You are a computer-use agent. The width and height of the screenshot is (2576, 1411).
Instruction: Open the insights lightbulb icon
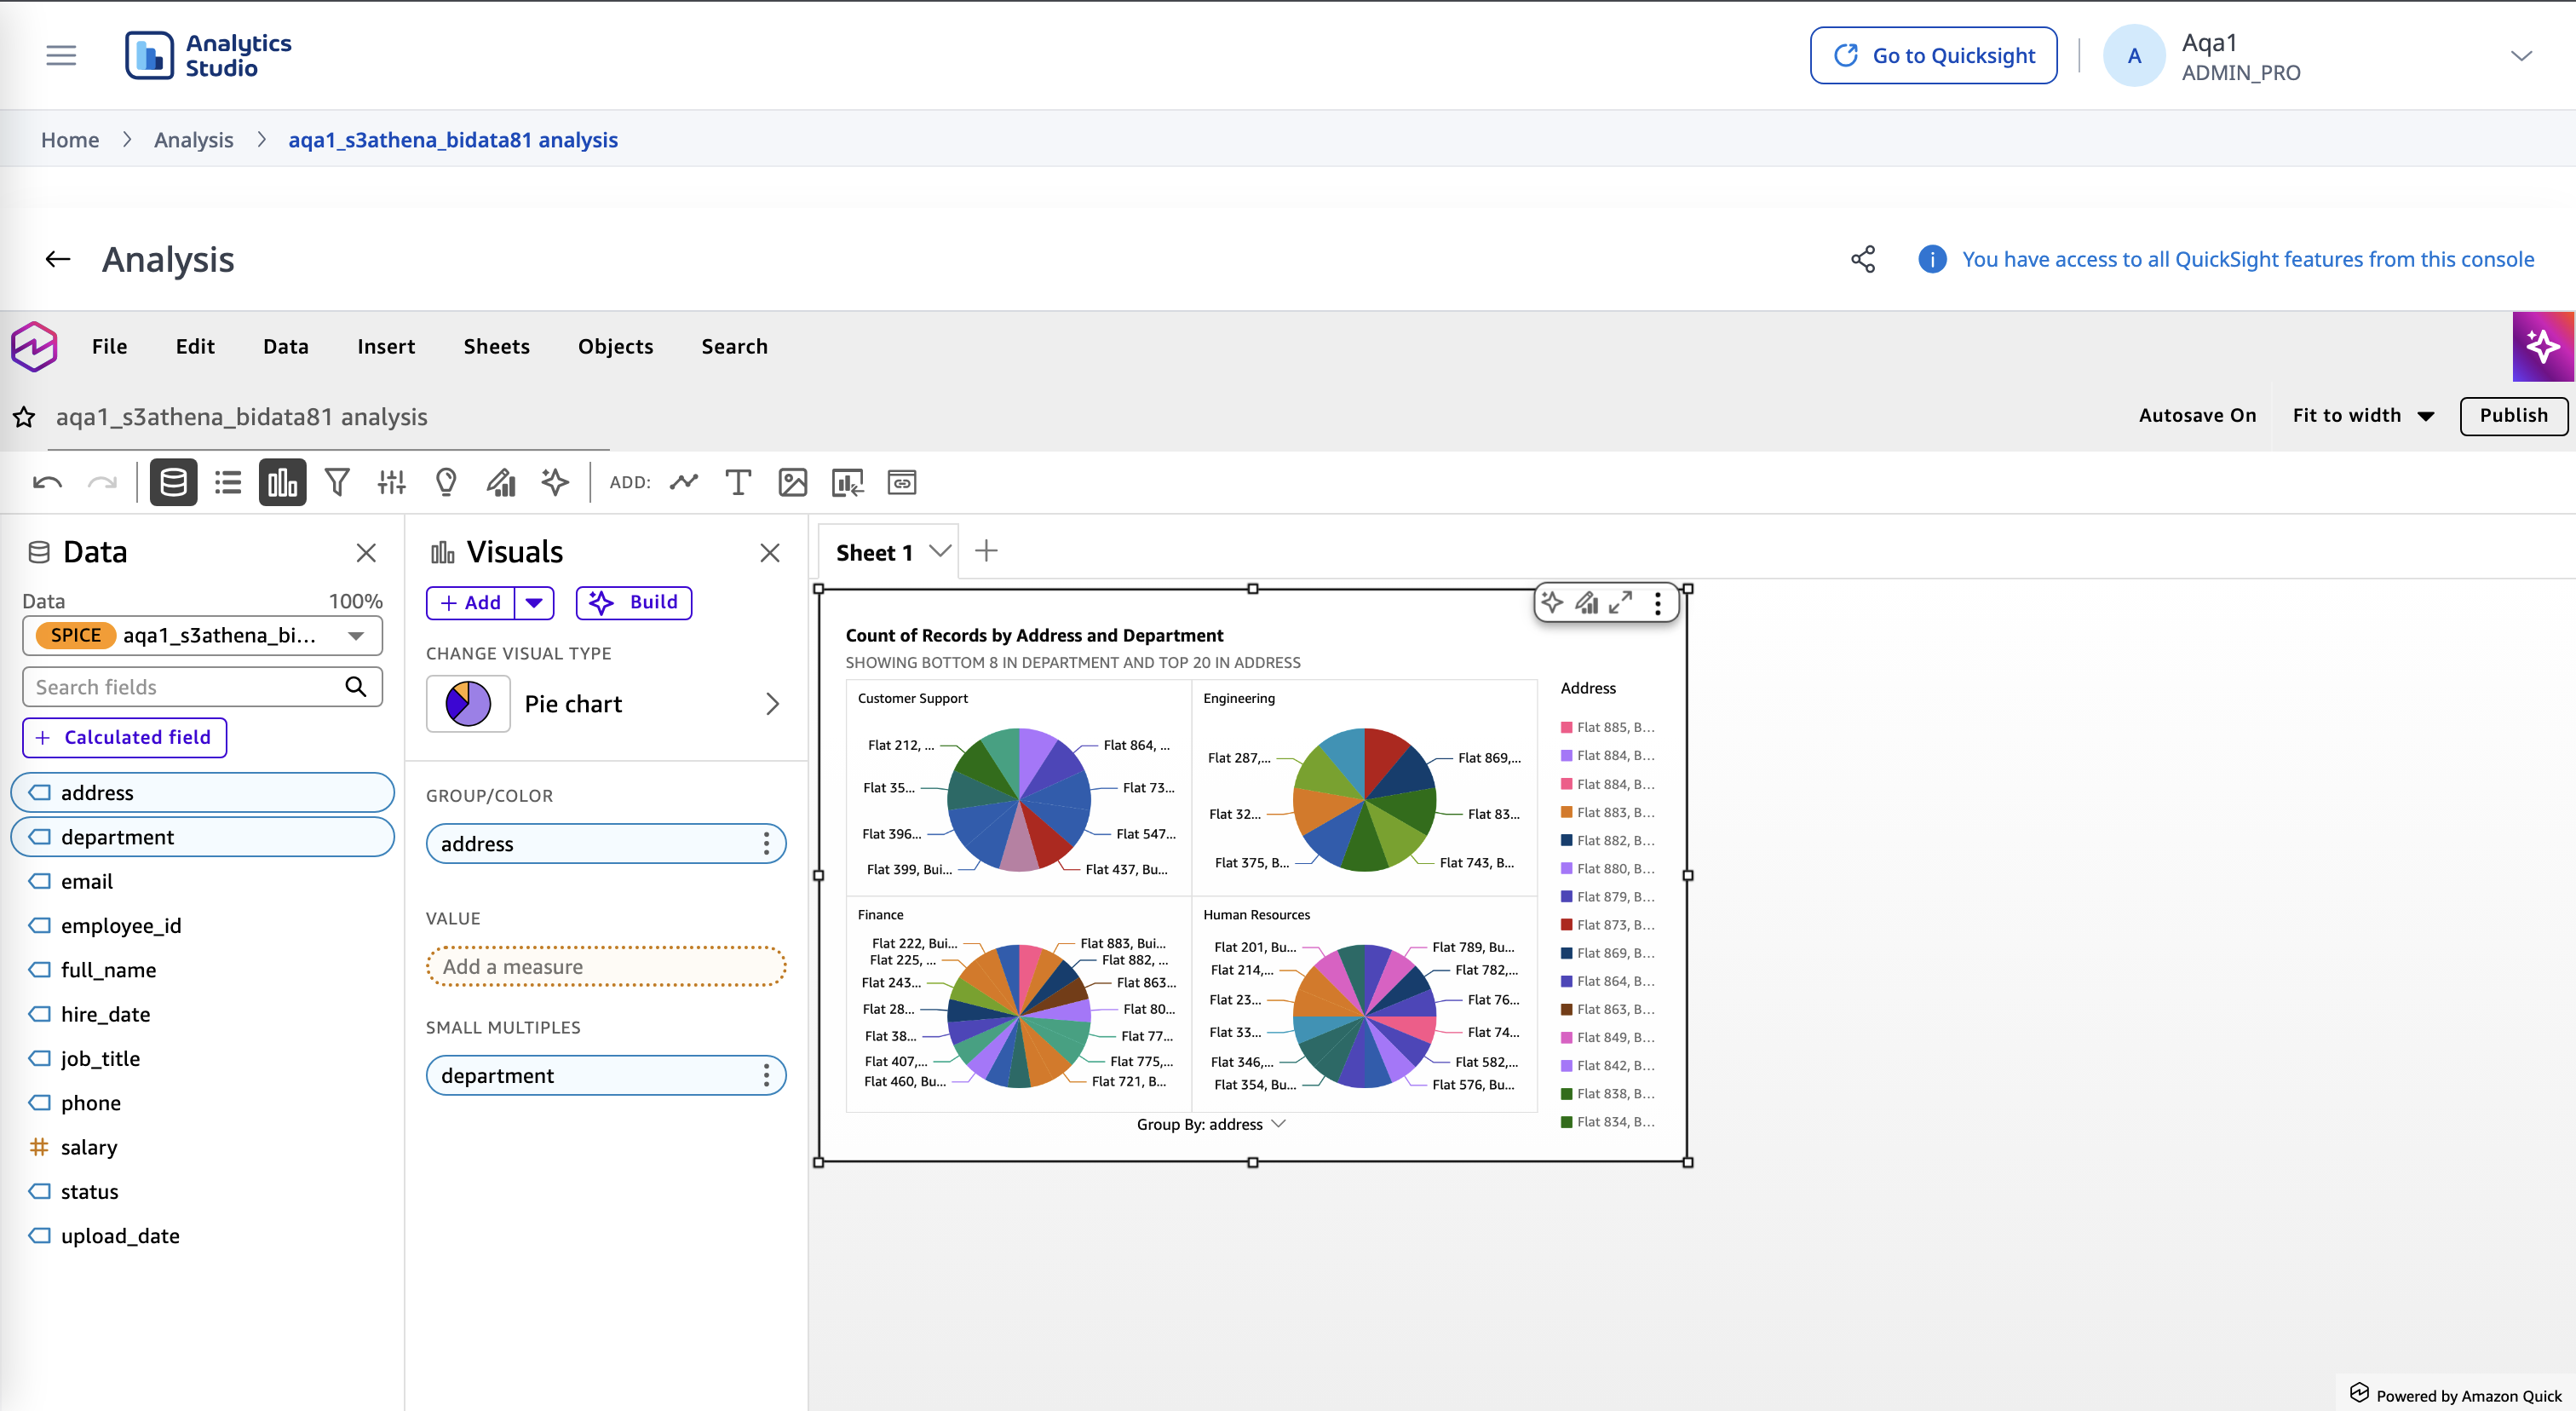pos(446,483)
